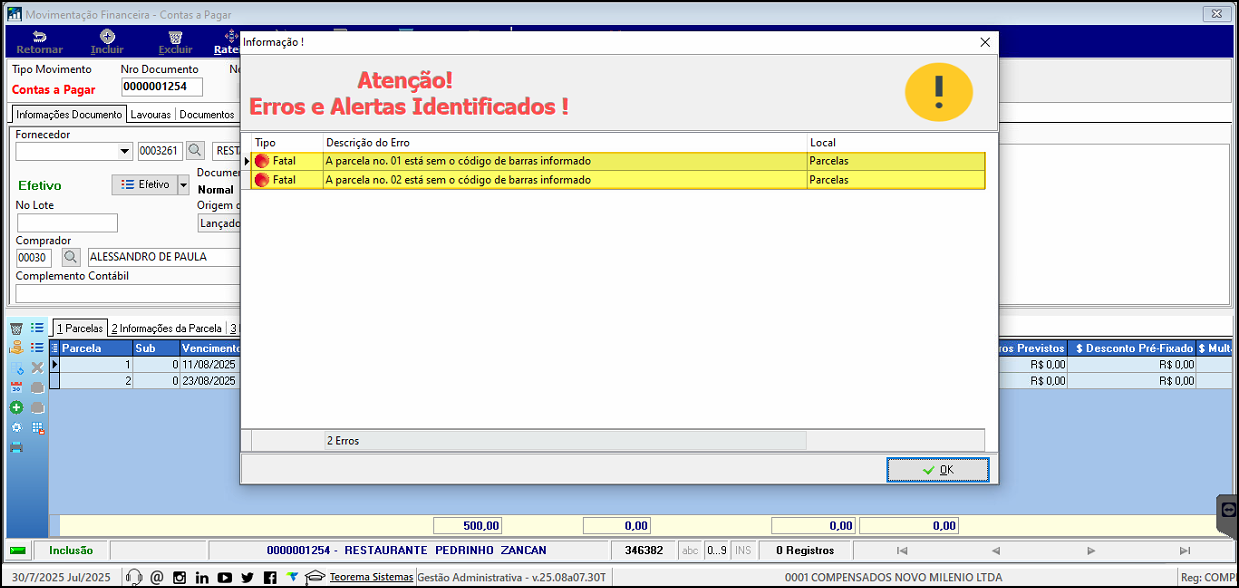The width and height of the screenshot is (1239, 588).
Task: Open the Teorema Sistemas link
Action: (x=371, y=577)
